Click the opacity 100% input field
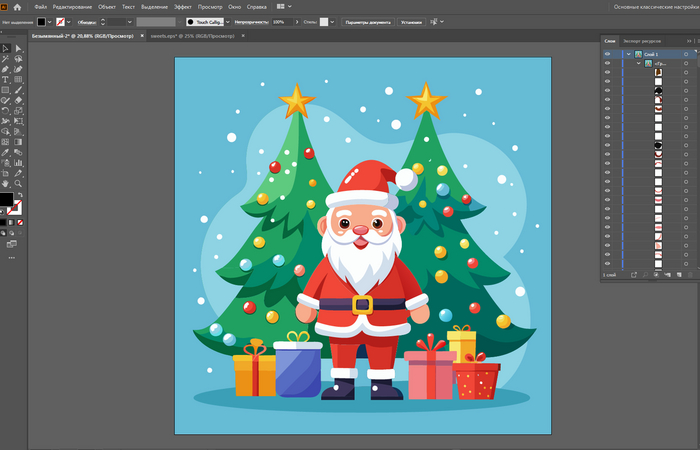Image resolution: width=700 pixels, height=450 pixels. 282,22
